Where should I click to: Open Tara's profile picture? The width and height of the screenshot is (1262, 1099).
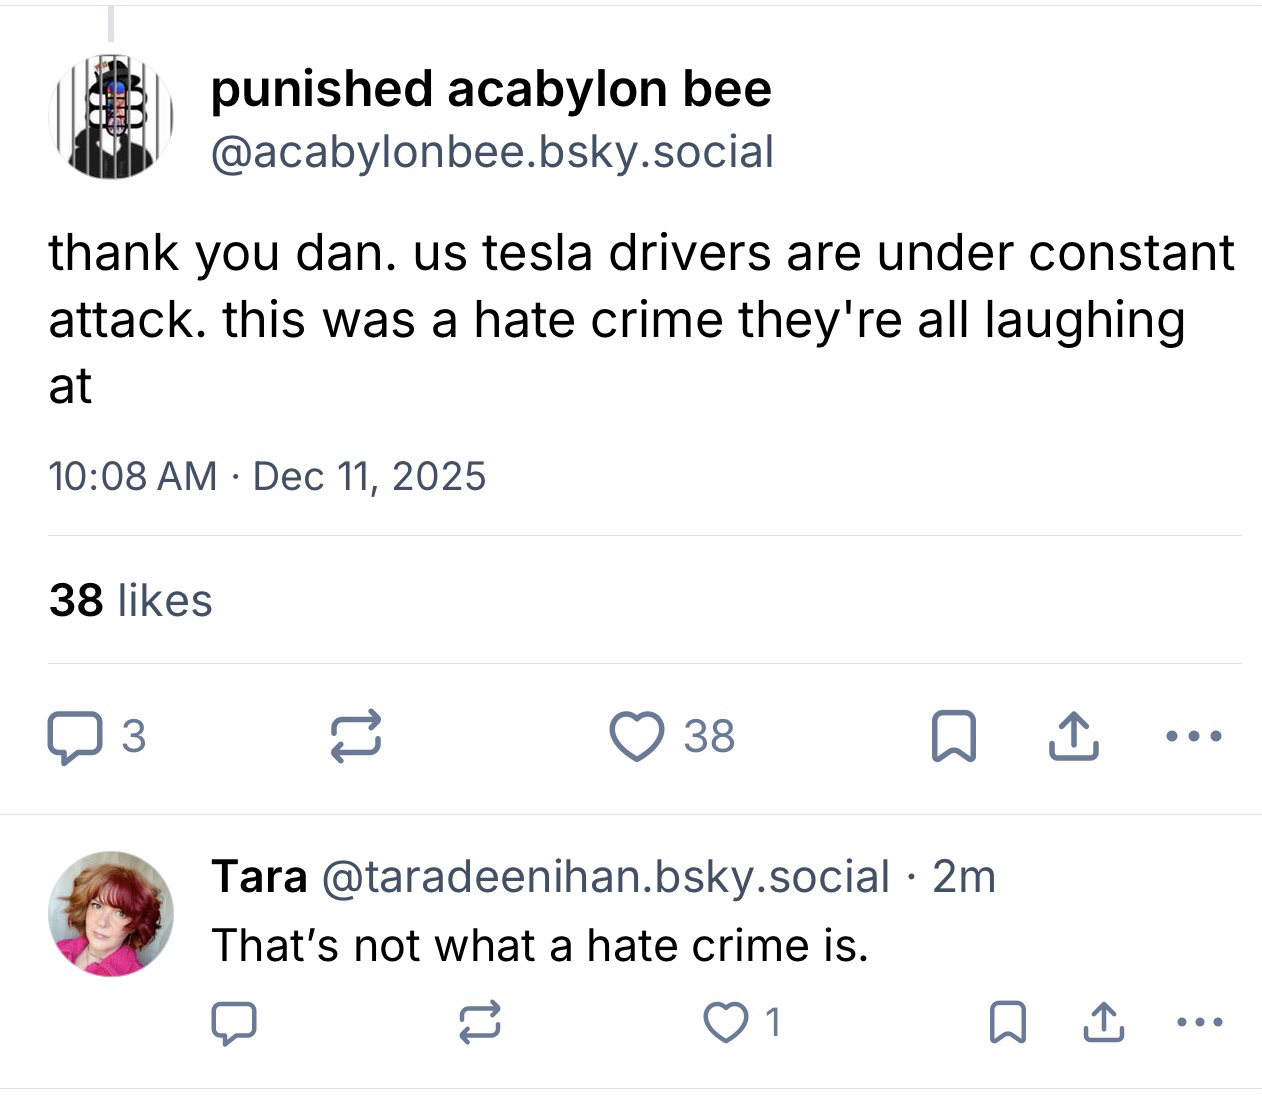click(x=111, y=913)
